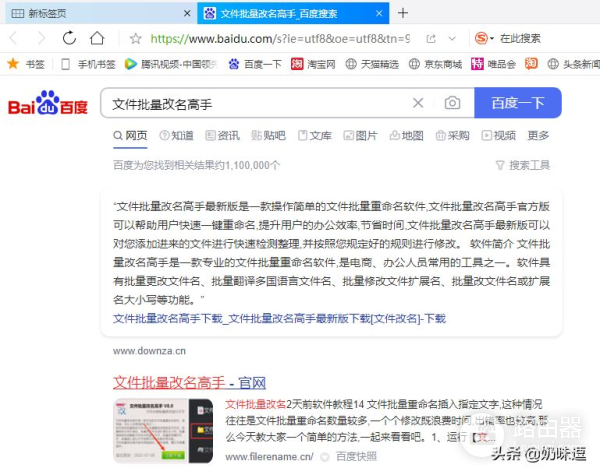The height and width of the screenshot is (475, 600).
Task: Click the share icon in address bar
Action: 431,39
